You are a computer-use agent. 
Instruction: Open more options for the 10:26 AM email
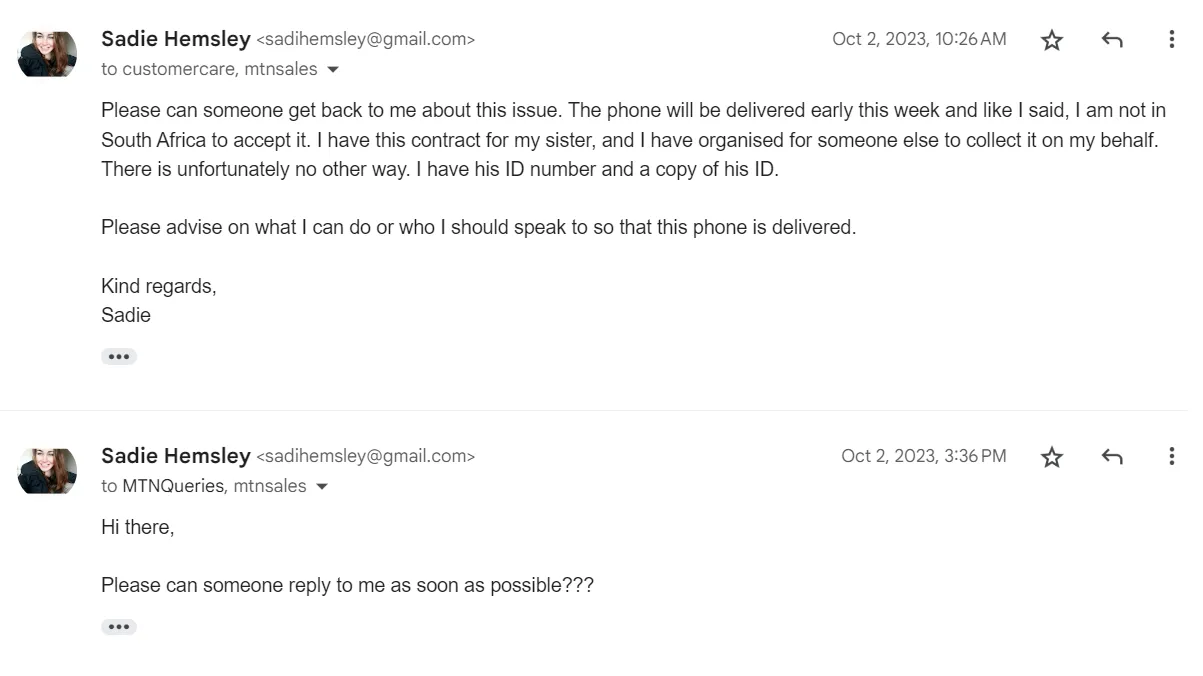click(1171, 40)
